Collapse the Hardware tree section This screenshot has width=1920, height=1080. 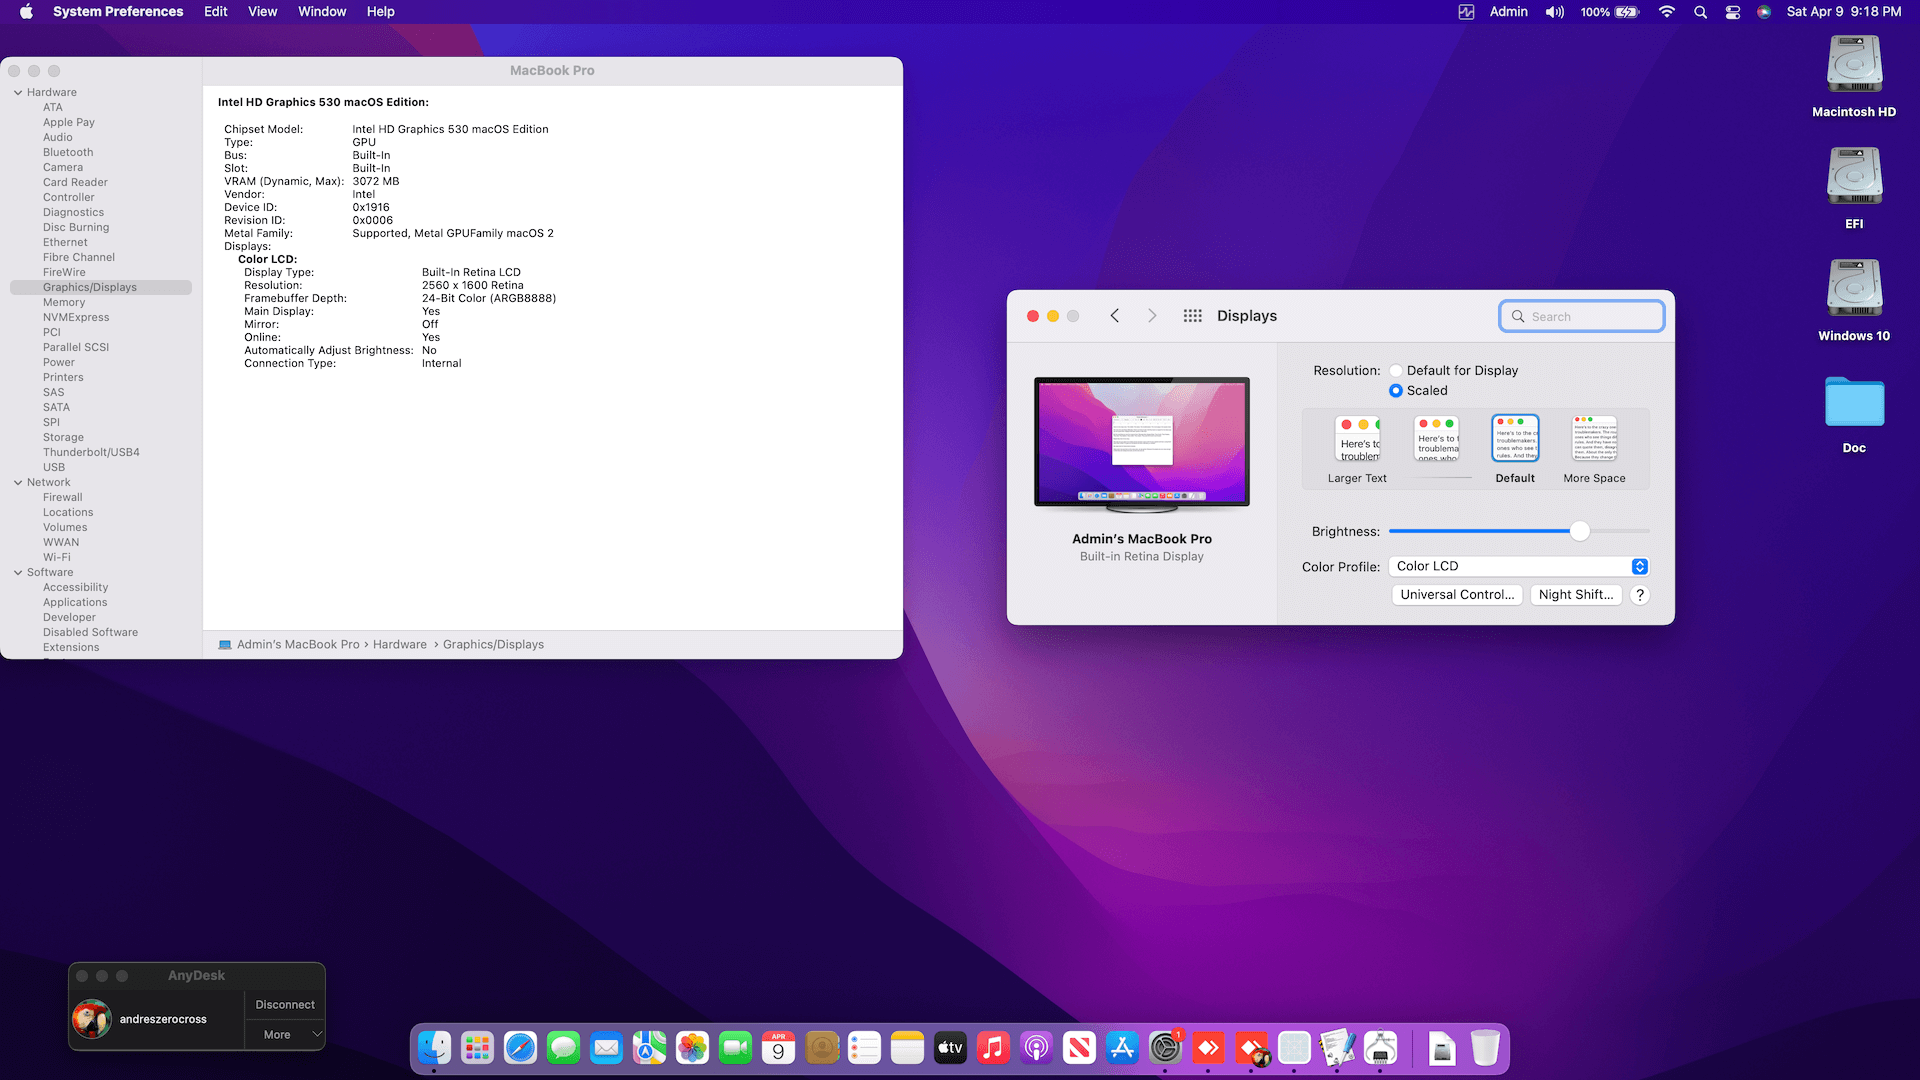(18, 93)
